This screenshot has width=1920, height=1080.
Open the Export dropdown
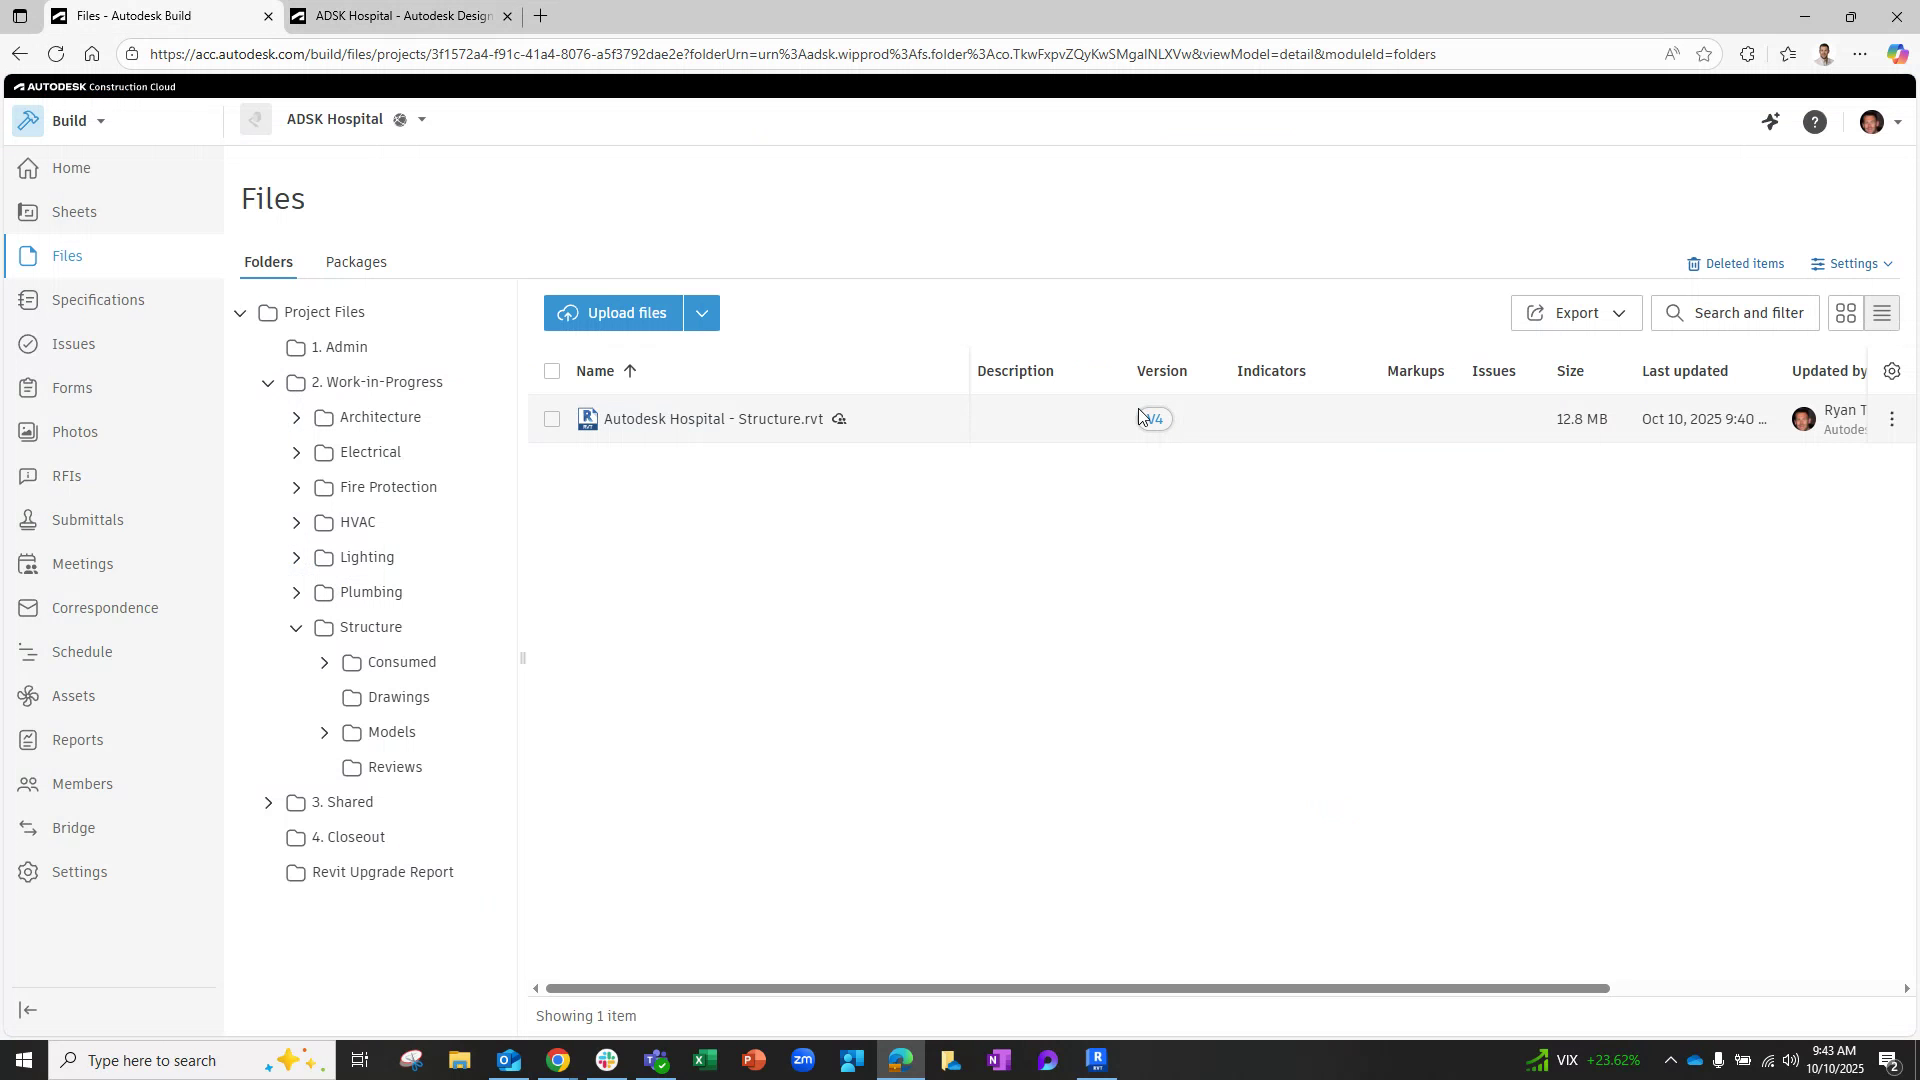tap(1575, 312)
